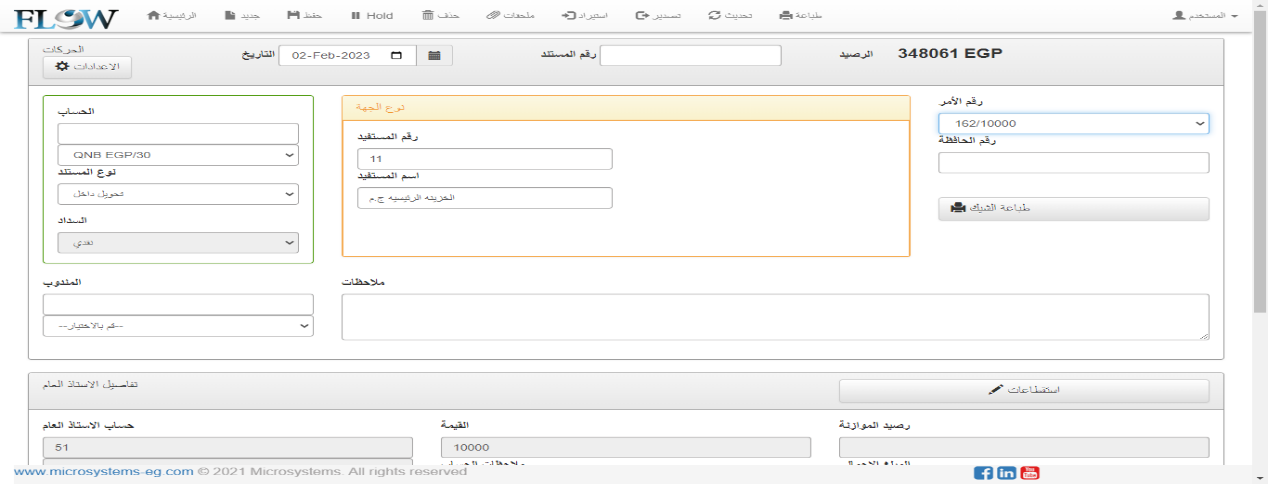Save the record using حفظ
This screenshot has height=484, width=1268.
pyautogui.click(x=308, y=16)
